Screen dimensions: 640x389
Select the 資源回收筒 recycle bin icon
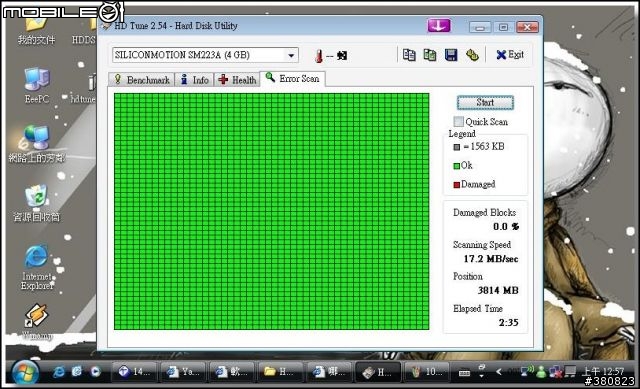point(36,203)
